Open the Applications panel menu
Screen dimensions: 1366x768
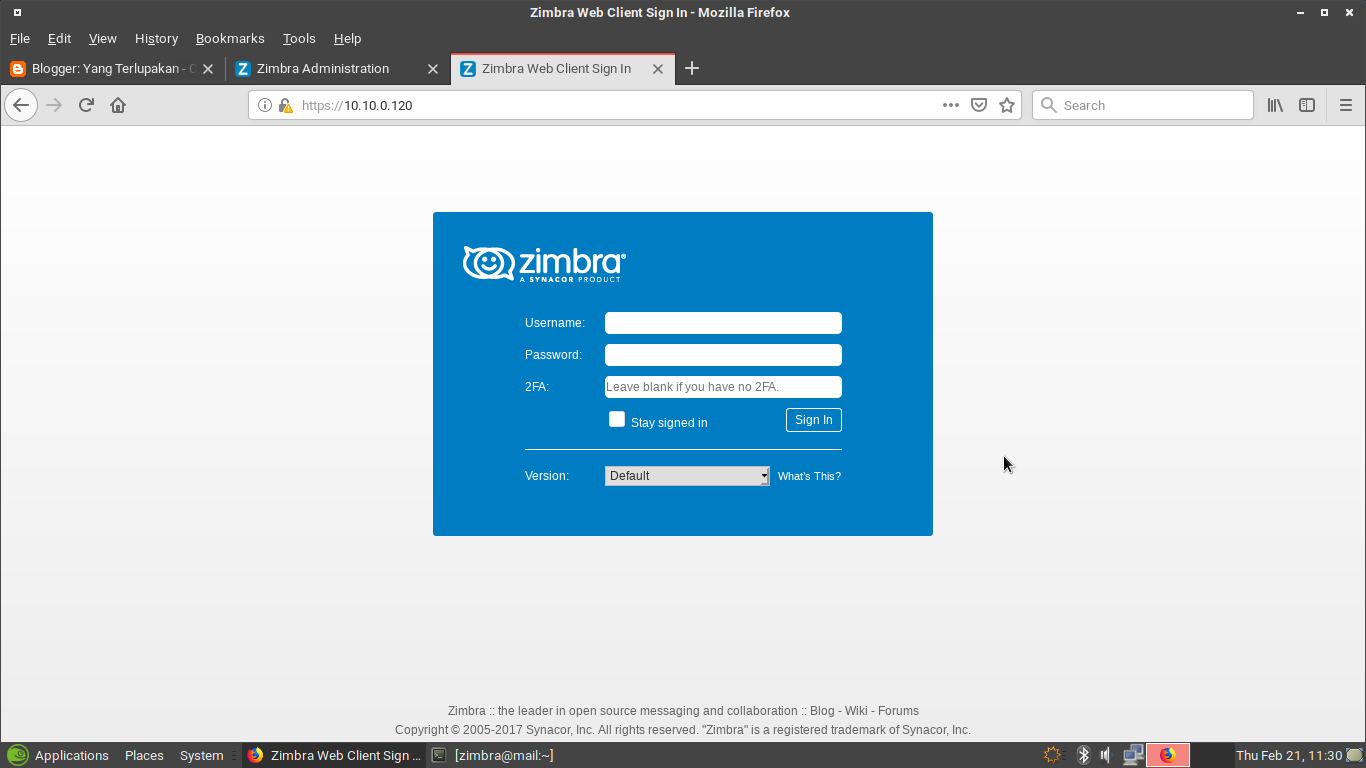pyautogui.click(x=58, y=755)
